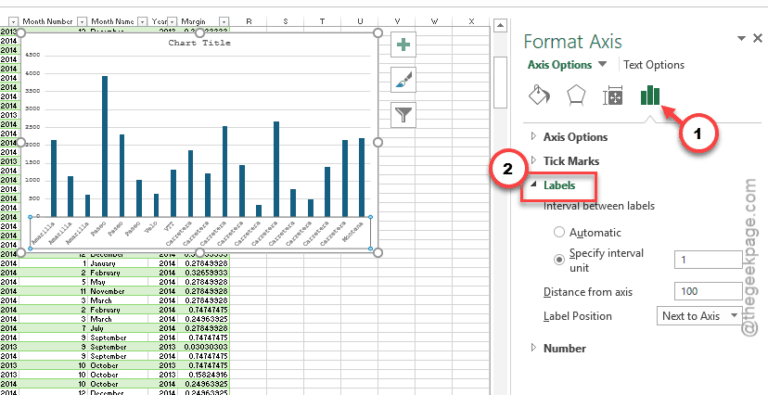This screenshot has height=395, width=768.
Task: Click the spreadsheet scroll up arrow
Action: pyautogui.click(x=500, y=25)
